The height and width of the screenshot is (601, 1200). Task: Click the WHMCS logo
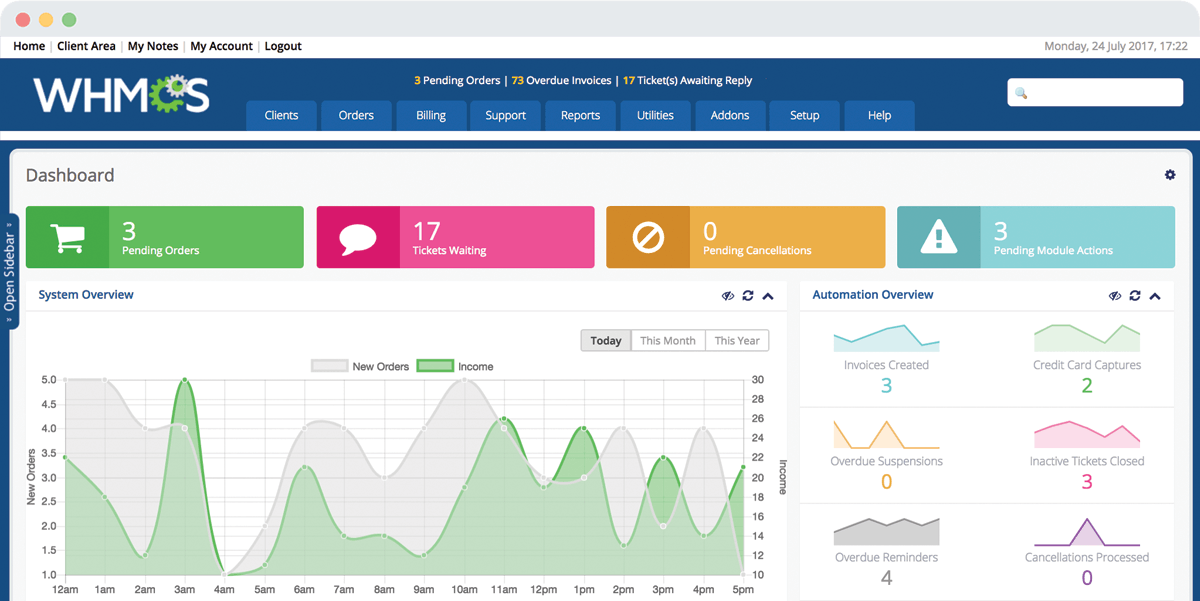click(x=121, y=95)
